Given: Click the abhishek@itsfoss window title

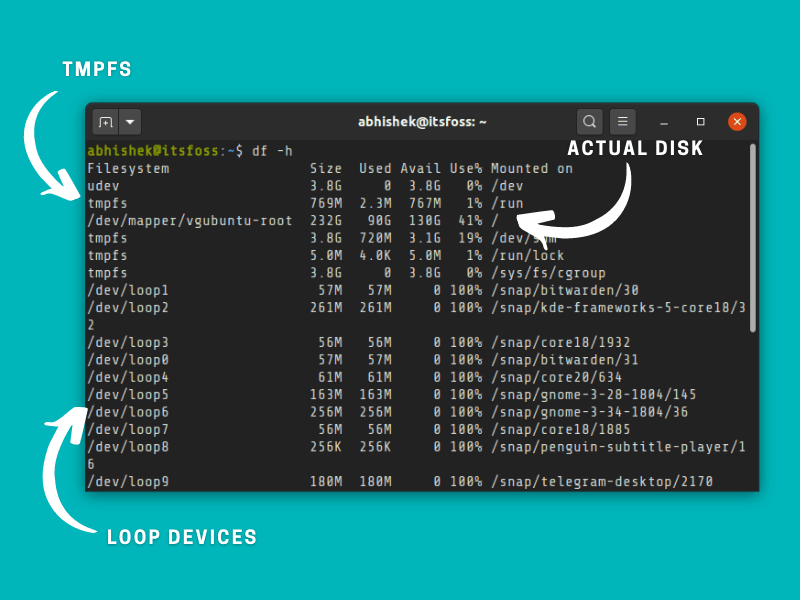Looking at the screenshot, I should pyautogui.click(x=422, y=122).
